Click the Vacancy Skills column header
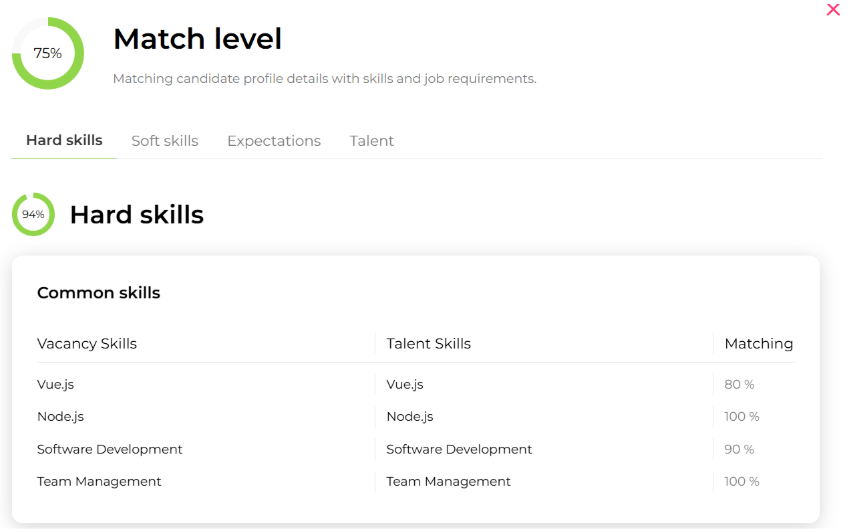 (87, 344)
